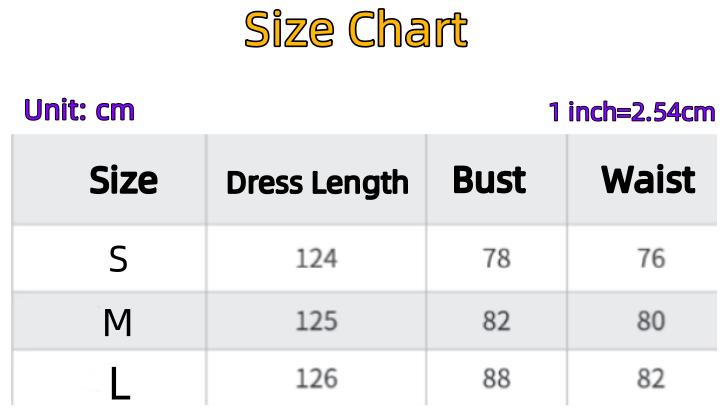The image size is (723, 409).
Task: Click the M size row label
Action: (x=118, y=322)
